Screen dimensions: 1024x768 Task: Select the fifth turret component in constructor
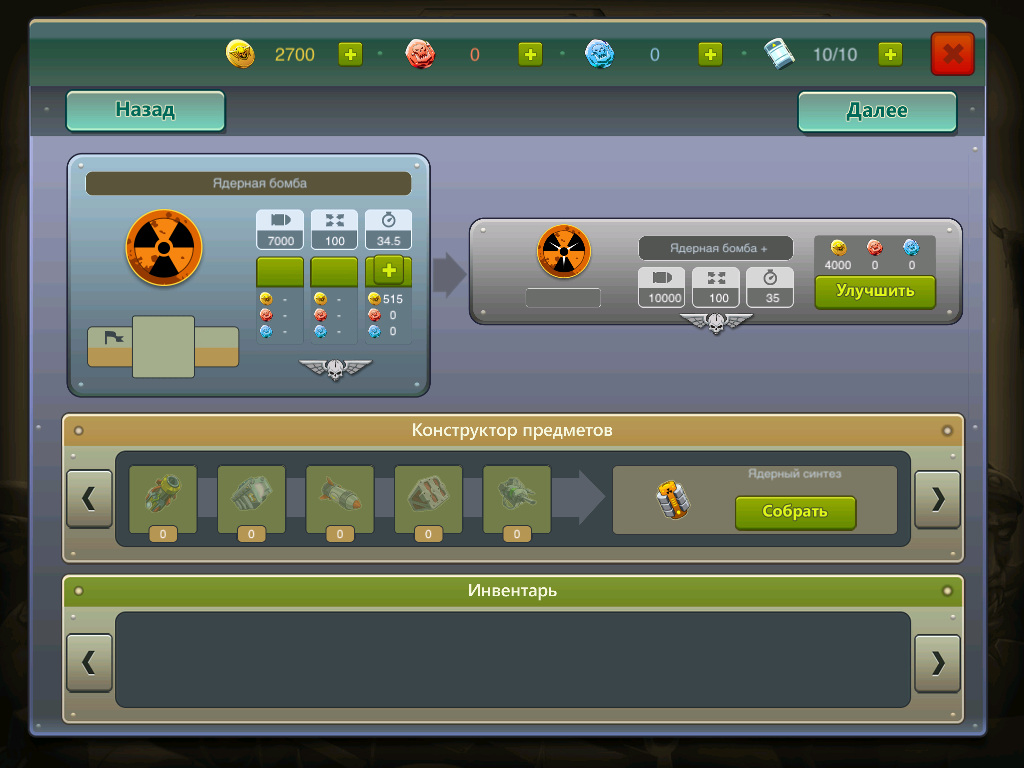click(x=517, y=499)
